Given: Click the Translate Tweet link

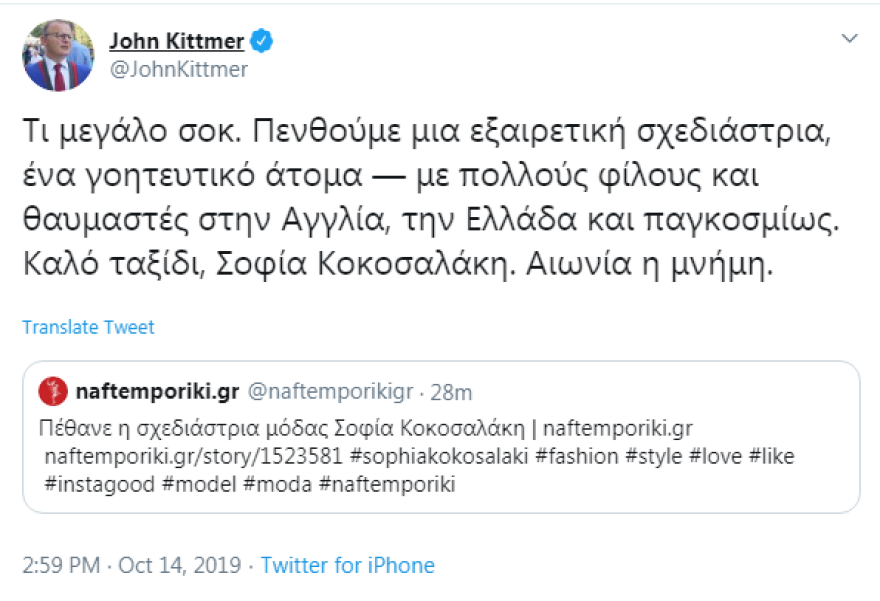Looking at the screenshot, I should pos(87,326).
